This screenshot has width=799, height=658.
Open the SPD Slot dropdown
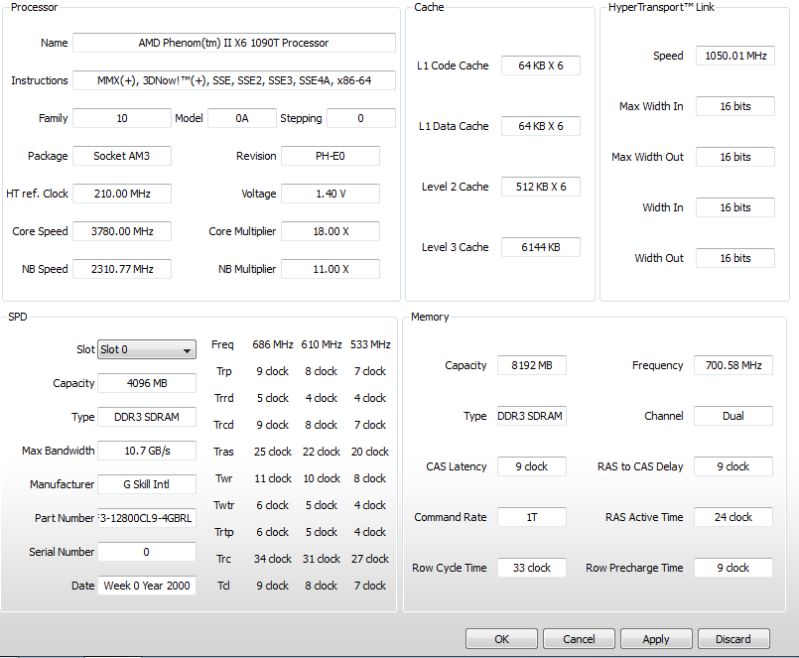tap(147, 350)
